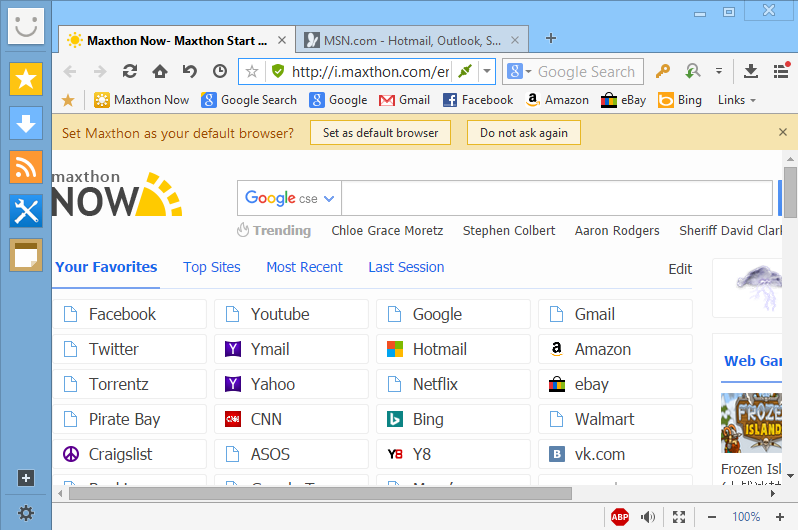Change the search engine from Google

pos(519,71)
